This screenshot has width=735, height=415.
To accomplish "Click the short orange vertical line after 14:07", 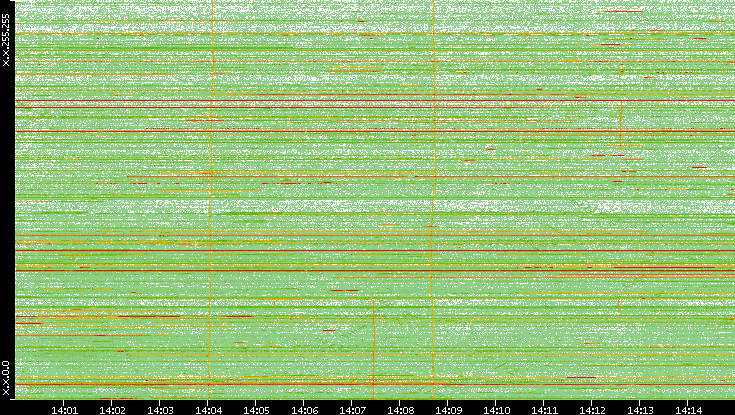I will [374, 349].
